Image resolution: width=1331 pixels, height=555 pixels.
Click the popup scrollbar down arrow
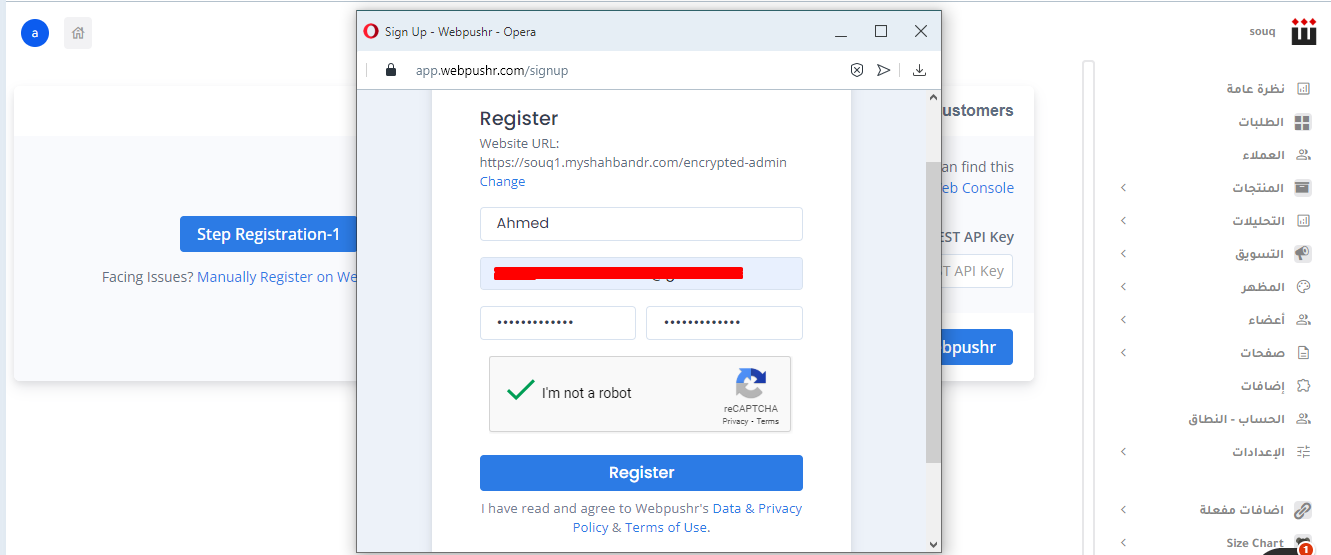934,544
